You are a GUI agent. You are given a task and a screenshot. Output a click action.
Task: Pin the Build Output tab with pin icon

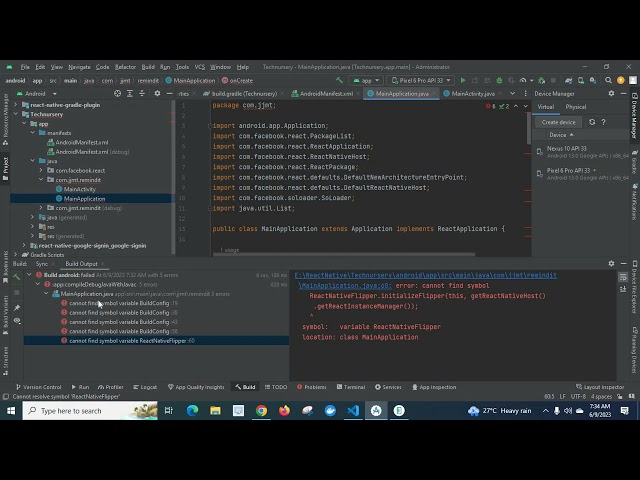[17, 307]
